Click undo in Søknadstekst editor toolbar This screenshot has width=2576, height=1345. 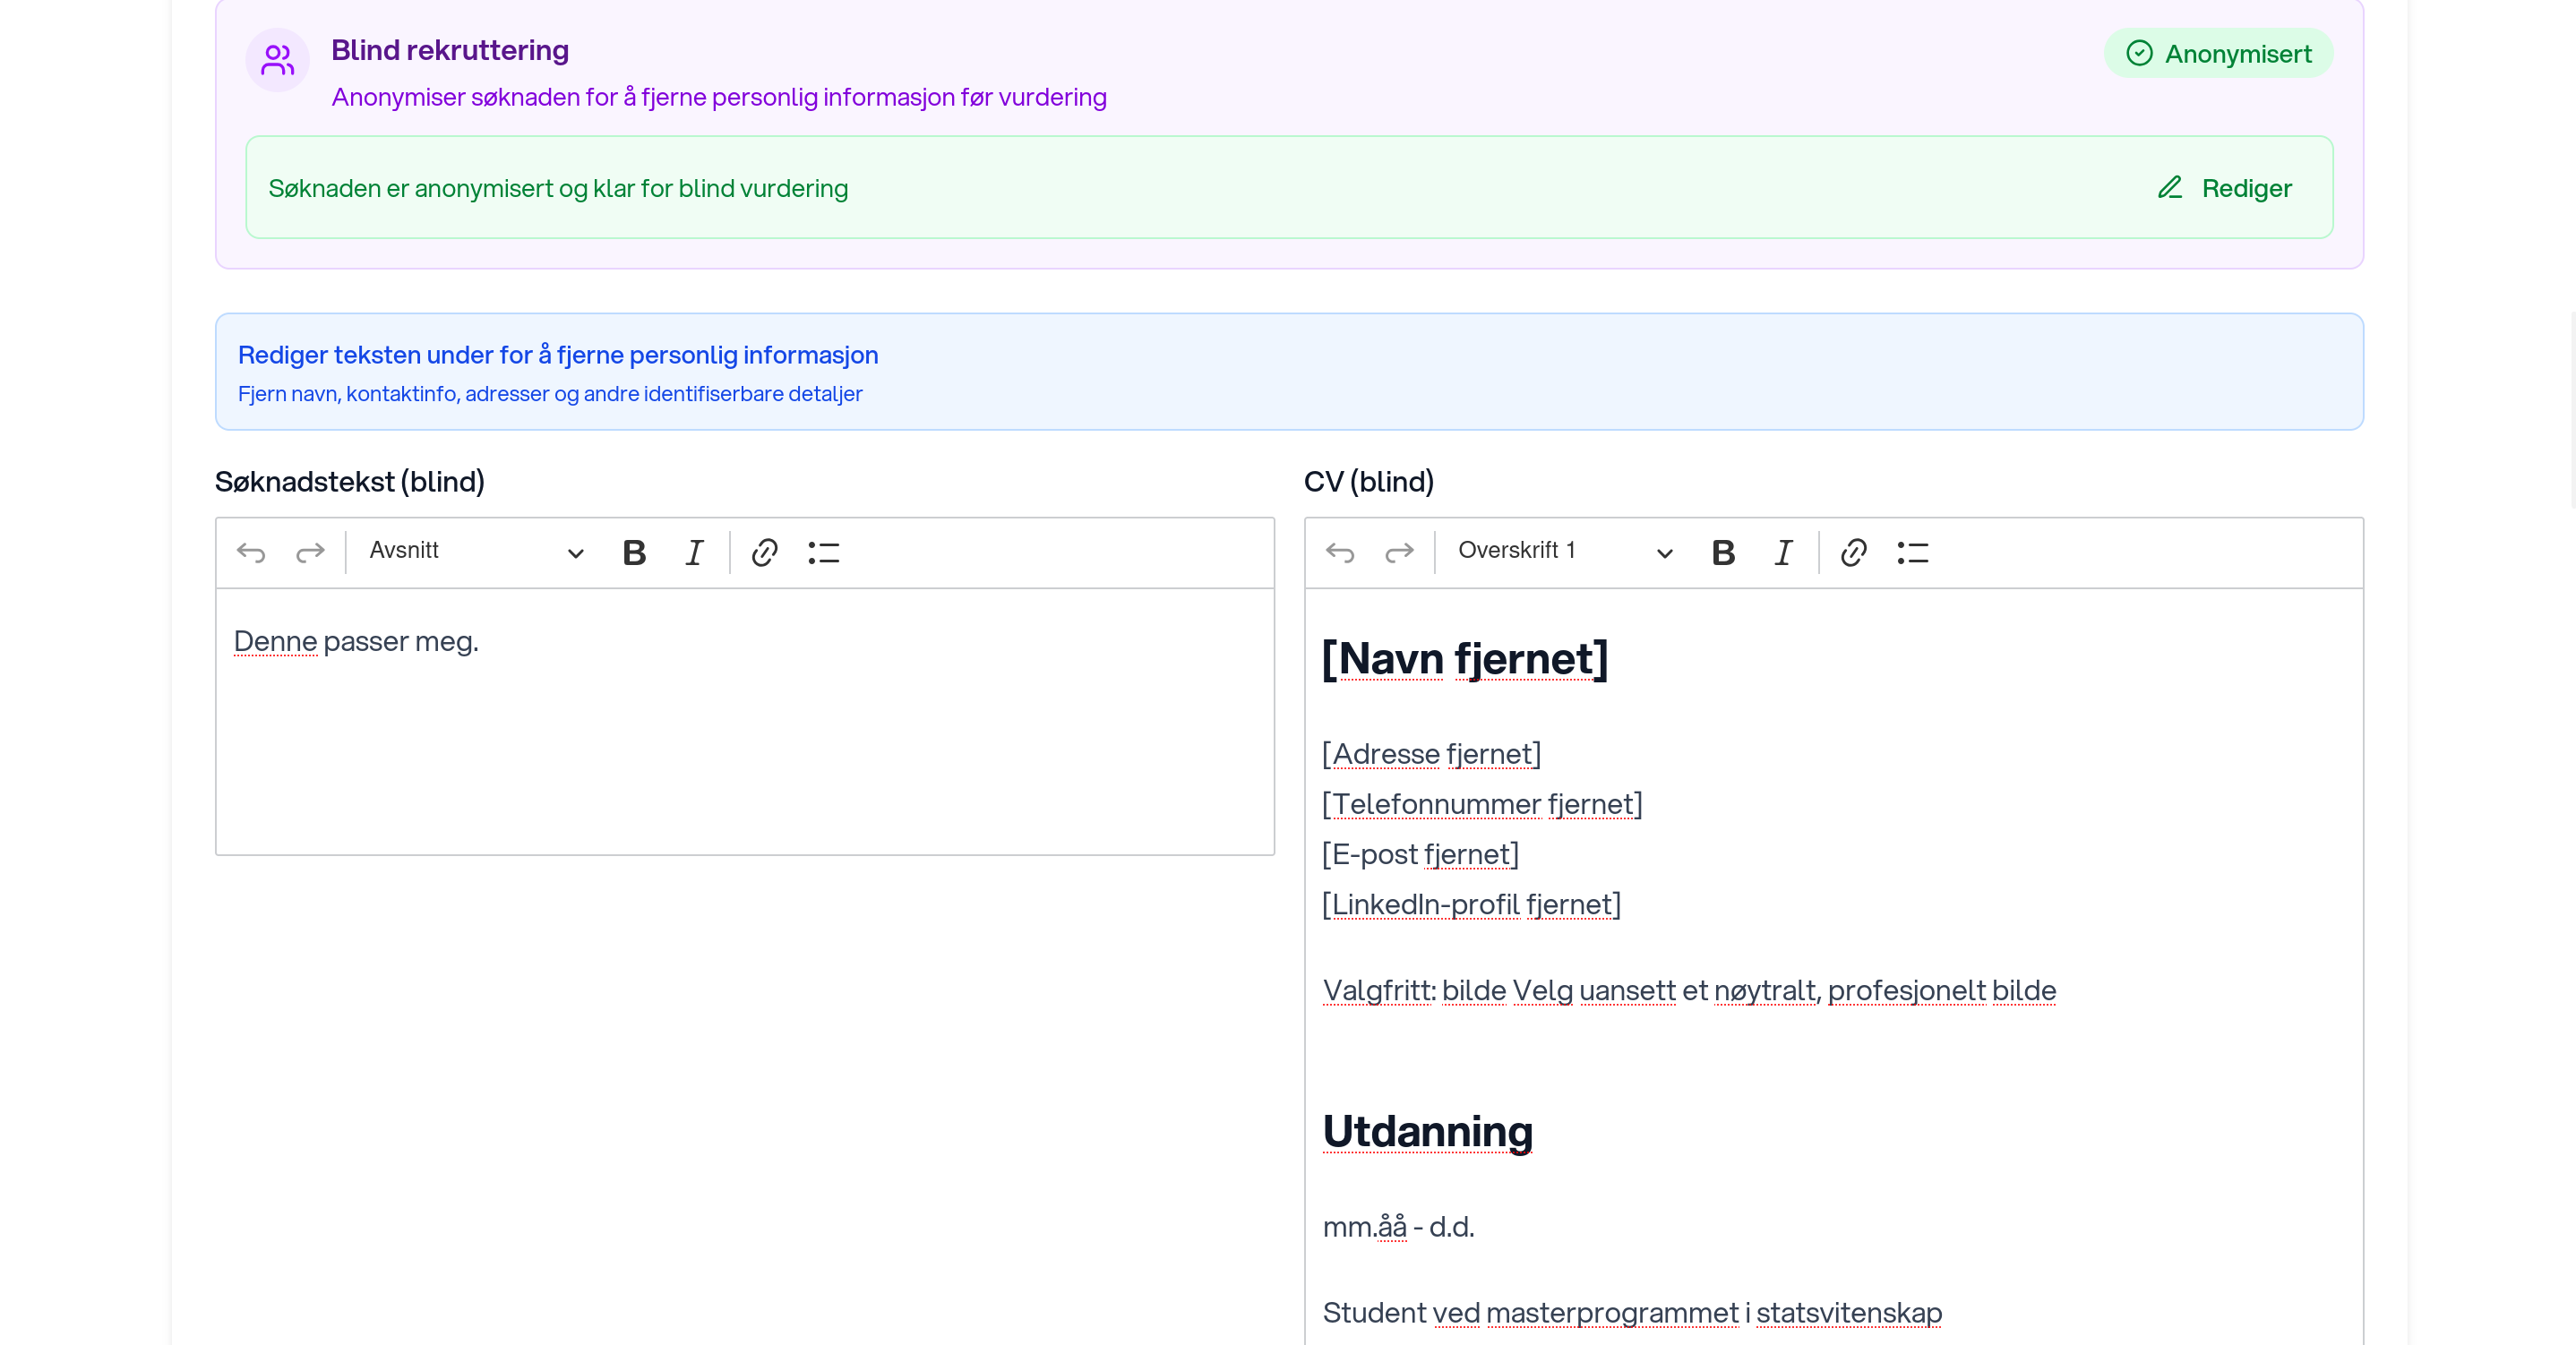pyautogui.click(x=251, y=552)
